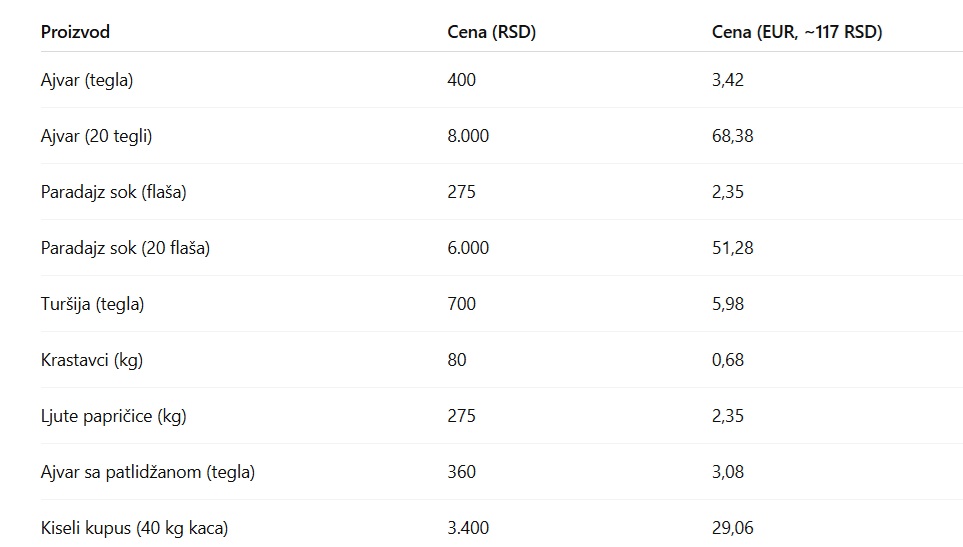
Task: Select the 68,38 EUR price cell
Action: tap(732, 136)
